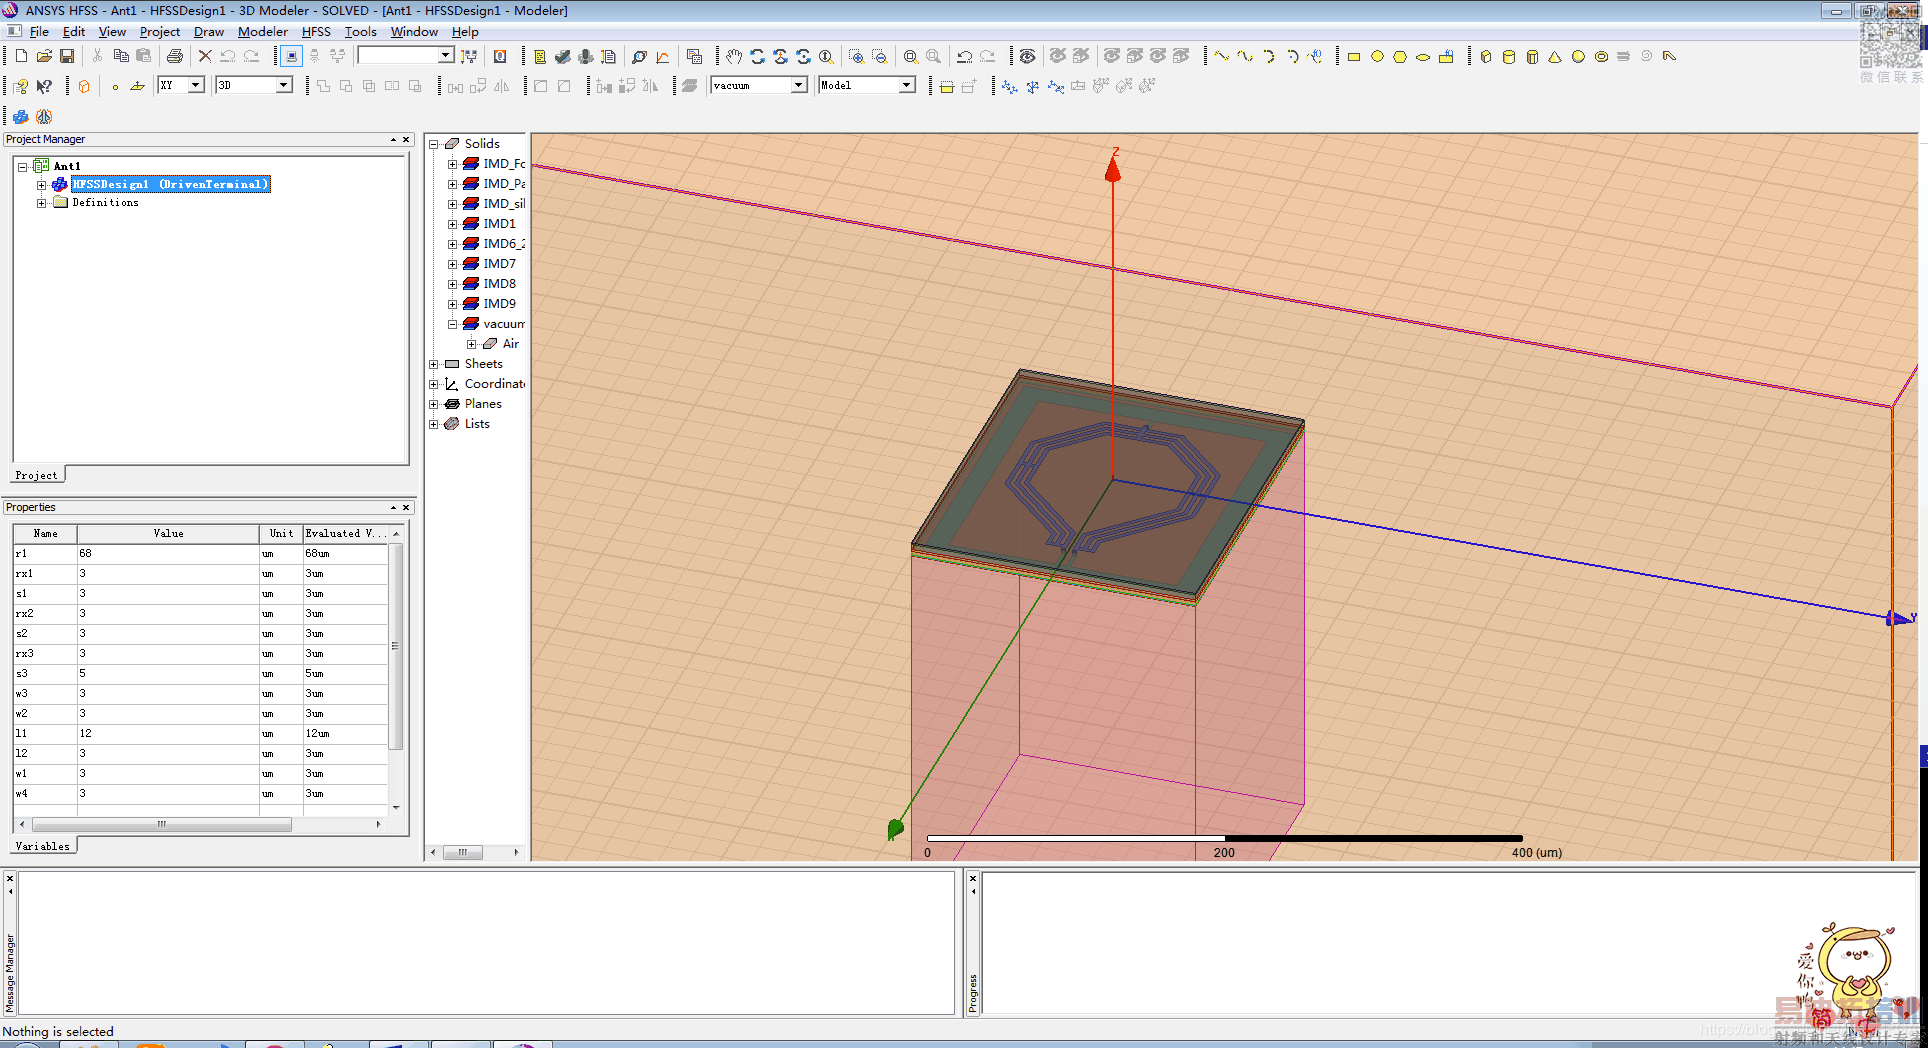Click the Print toolbar icon
1928x1048 pixels.
tap(175, 57)
